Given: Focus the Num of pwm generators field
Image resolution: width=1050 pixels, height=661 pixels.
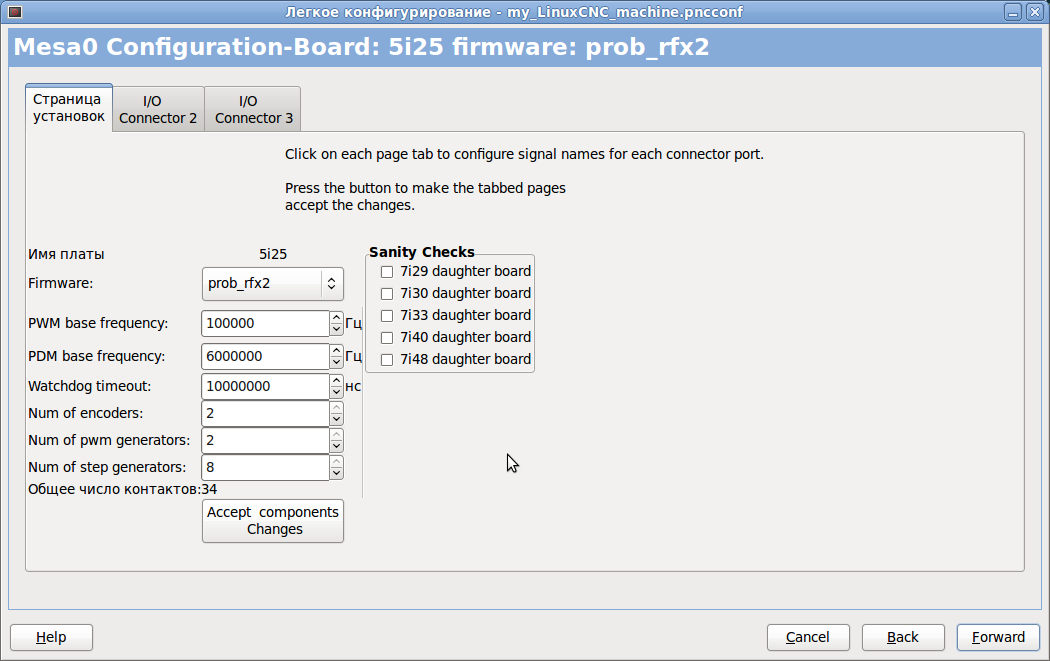Looking at the screenshot, I should 265,440.
